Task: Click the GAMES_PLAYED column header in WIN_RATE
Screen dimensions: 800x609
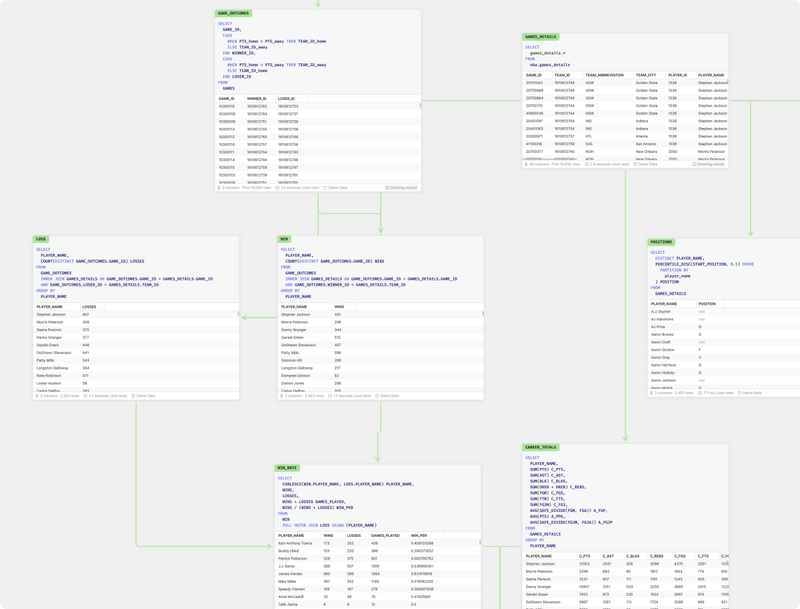Action: tap(385, 536)
